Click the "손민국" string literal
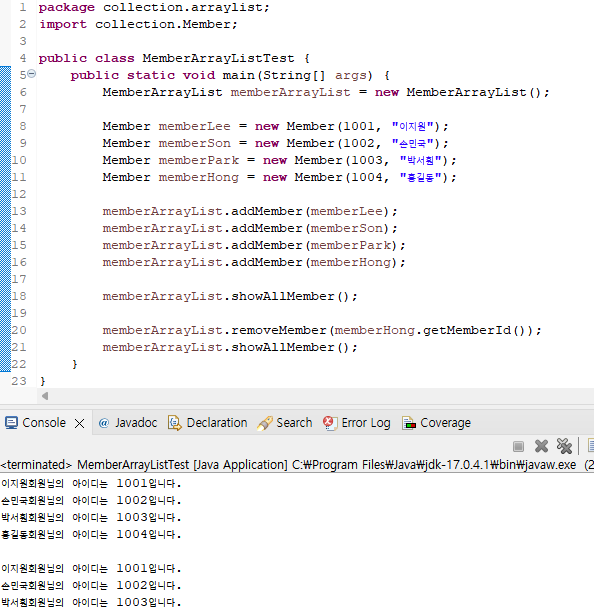The width and height of the screenshot is (594, 610). (x=412, y=144)
